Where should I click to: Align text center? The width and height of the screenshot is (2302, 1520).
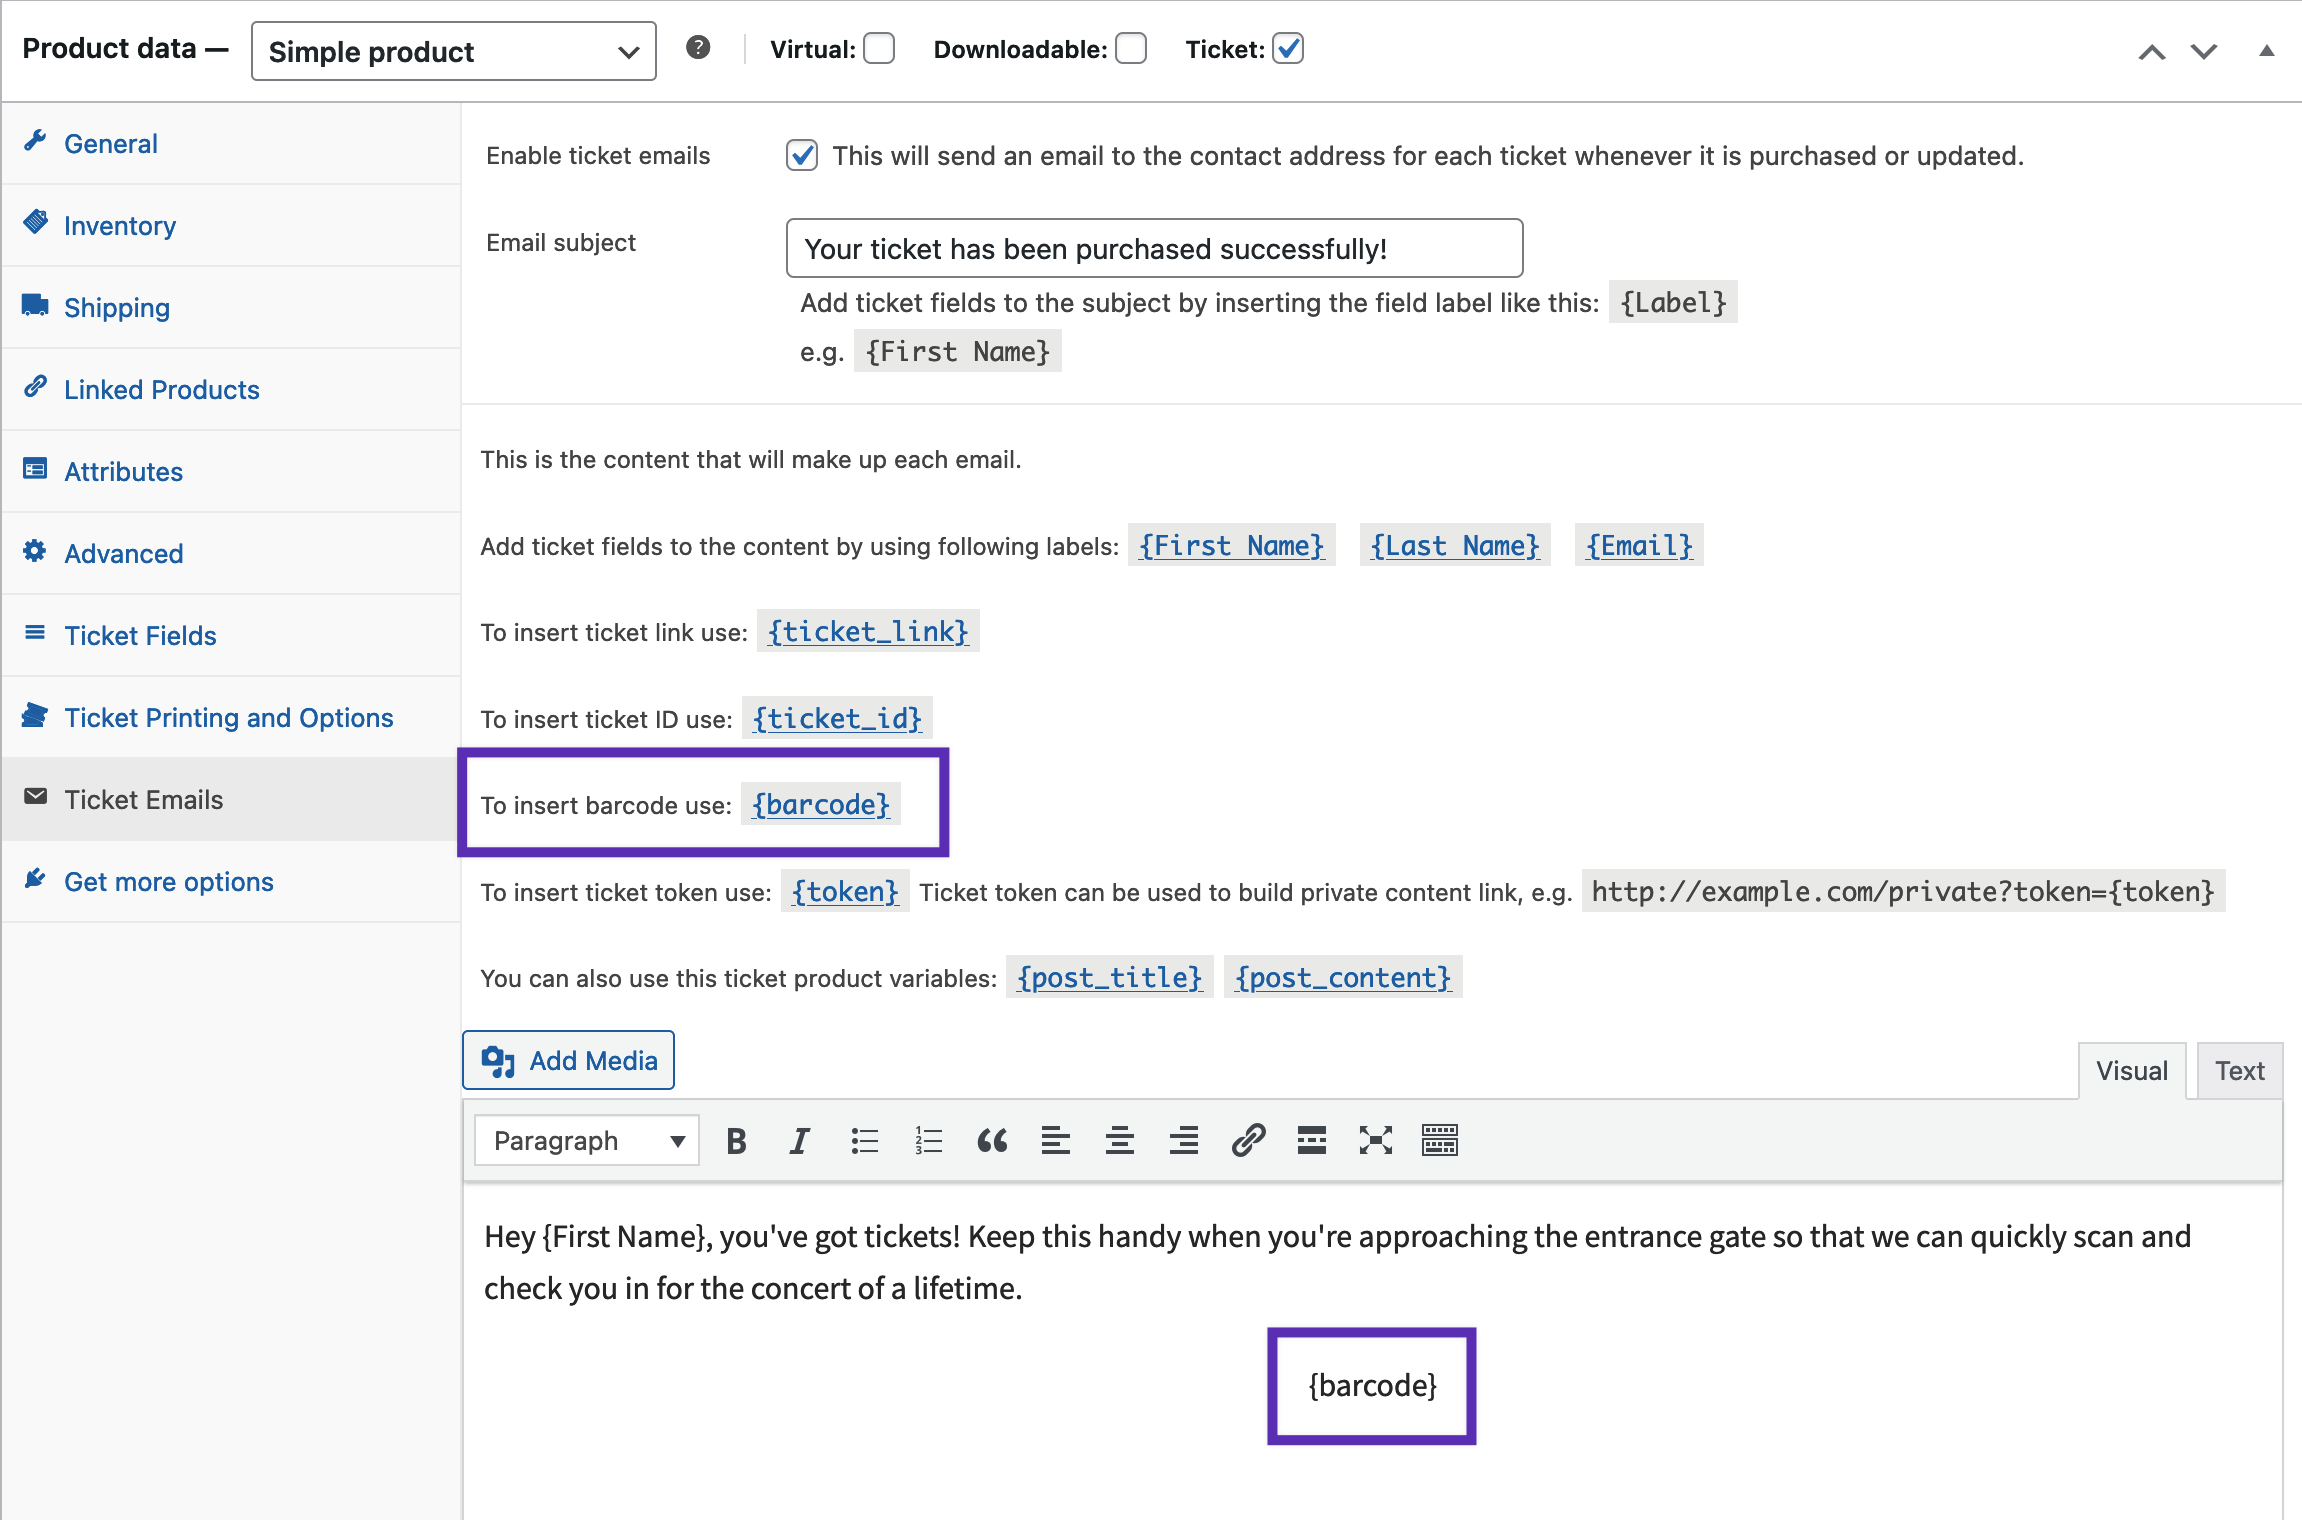tap(1119, 1140)
